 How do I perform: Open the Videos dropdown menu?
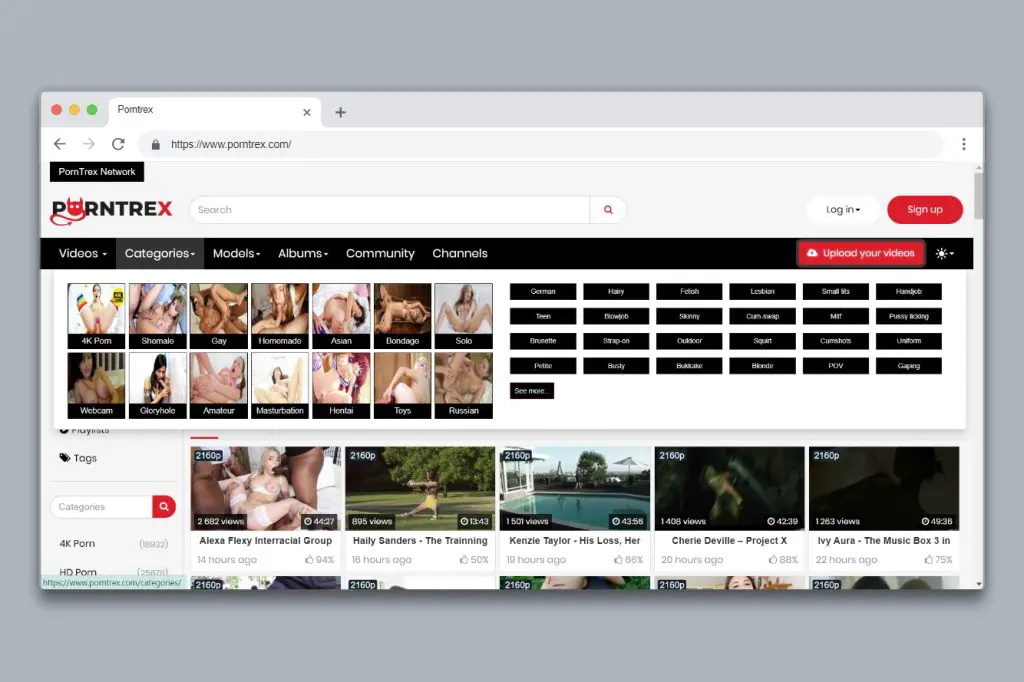(81, 253)
